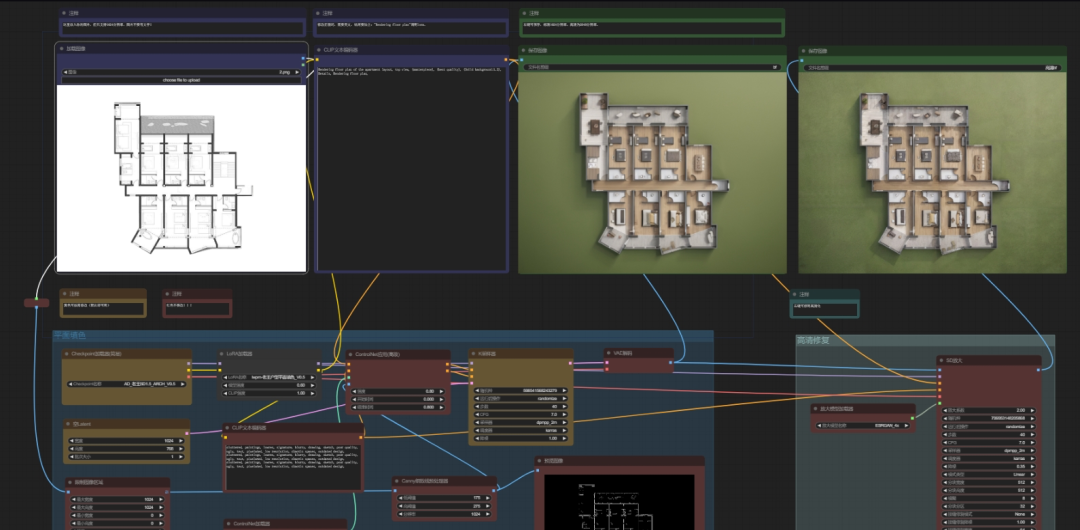The image size is (1080, 530).
Task: Increase 步数 40 in K采样器 with right arrow
Action: (565, 406)
